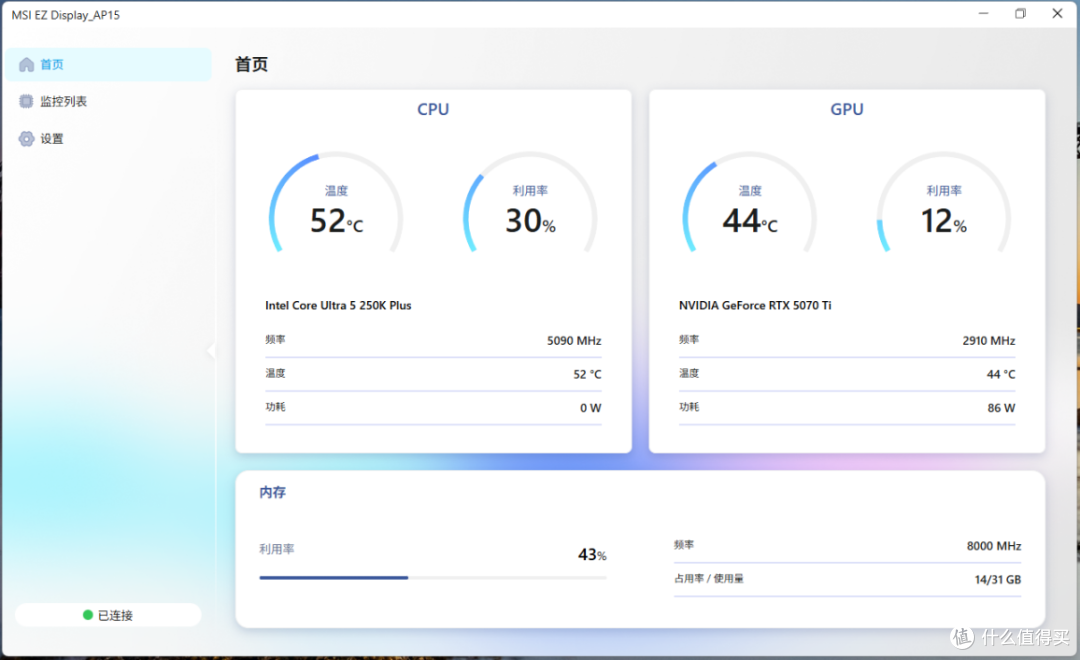The image size is (1080, 660).
Task: Click the chip icon beside 监控列表
Action: pyautogui.click(x=26, y=101)
